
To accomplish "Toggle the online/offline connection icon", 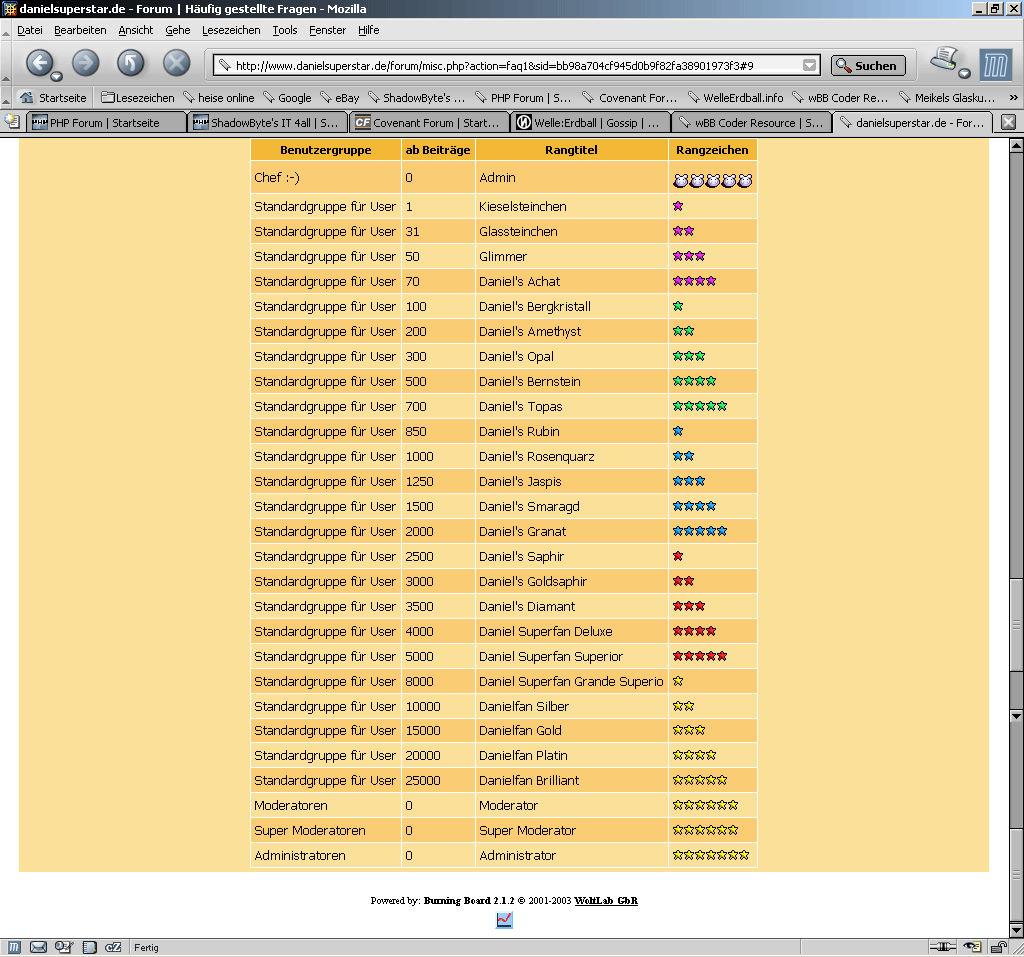I will [942, 947].
